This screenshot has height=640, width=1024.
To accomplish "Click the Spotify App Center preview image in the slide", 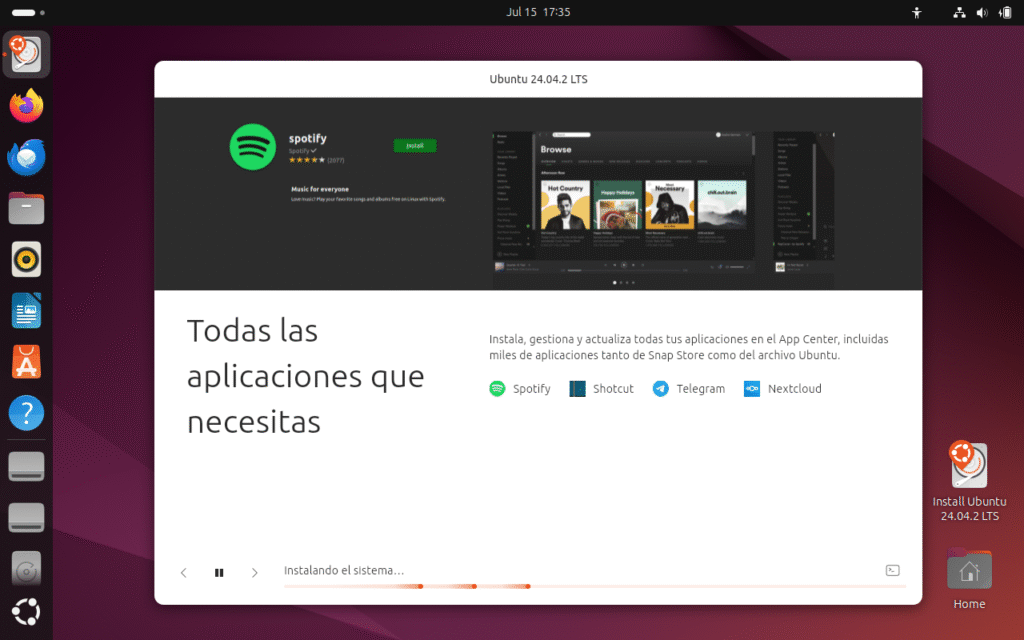I will point(663,208).
